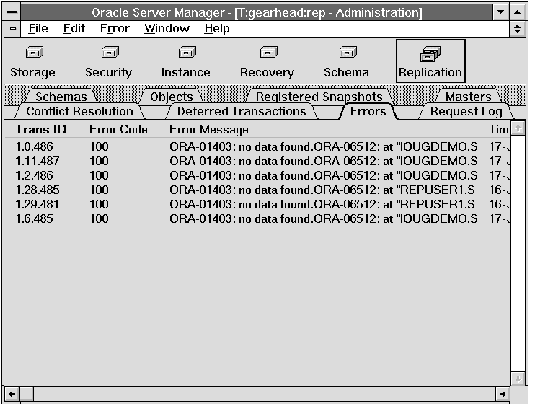
Task: Click the document restore up-down arrows button
Action: (517, 29)
